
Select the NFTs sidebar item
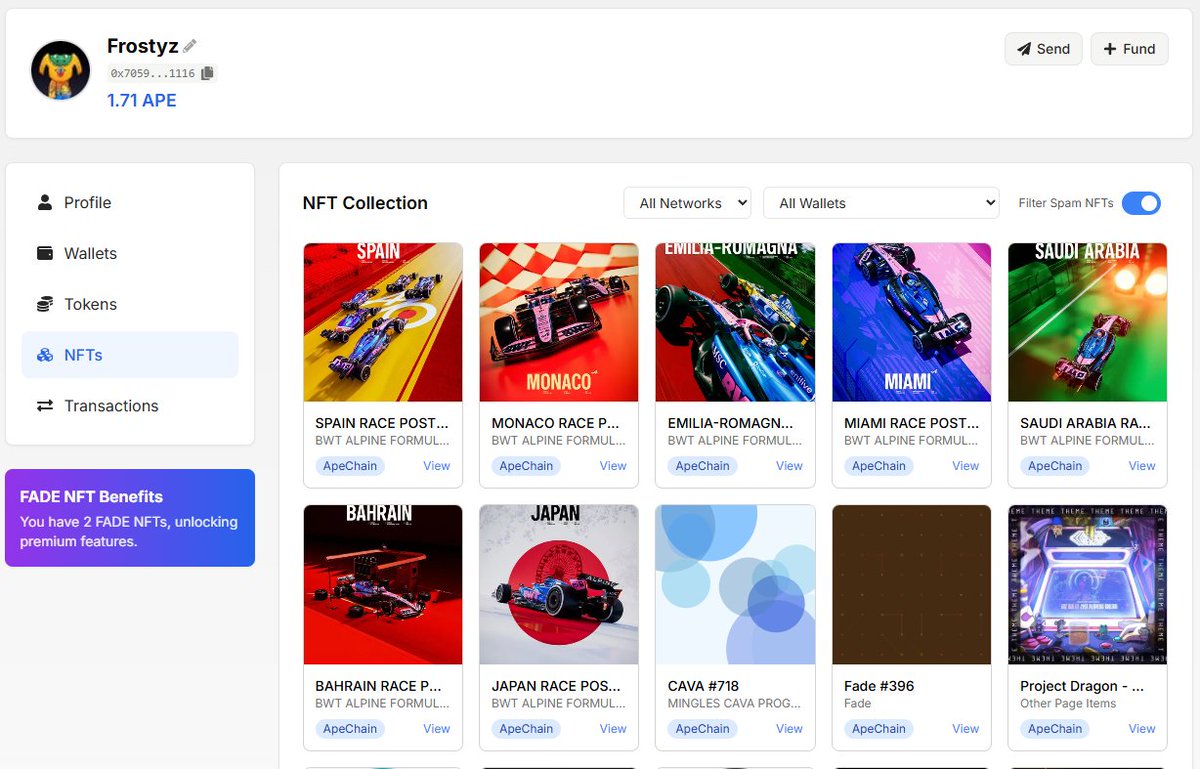click(130, 355)
